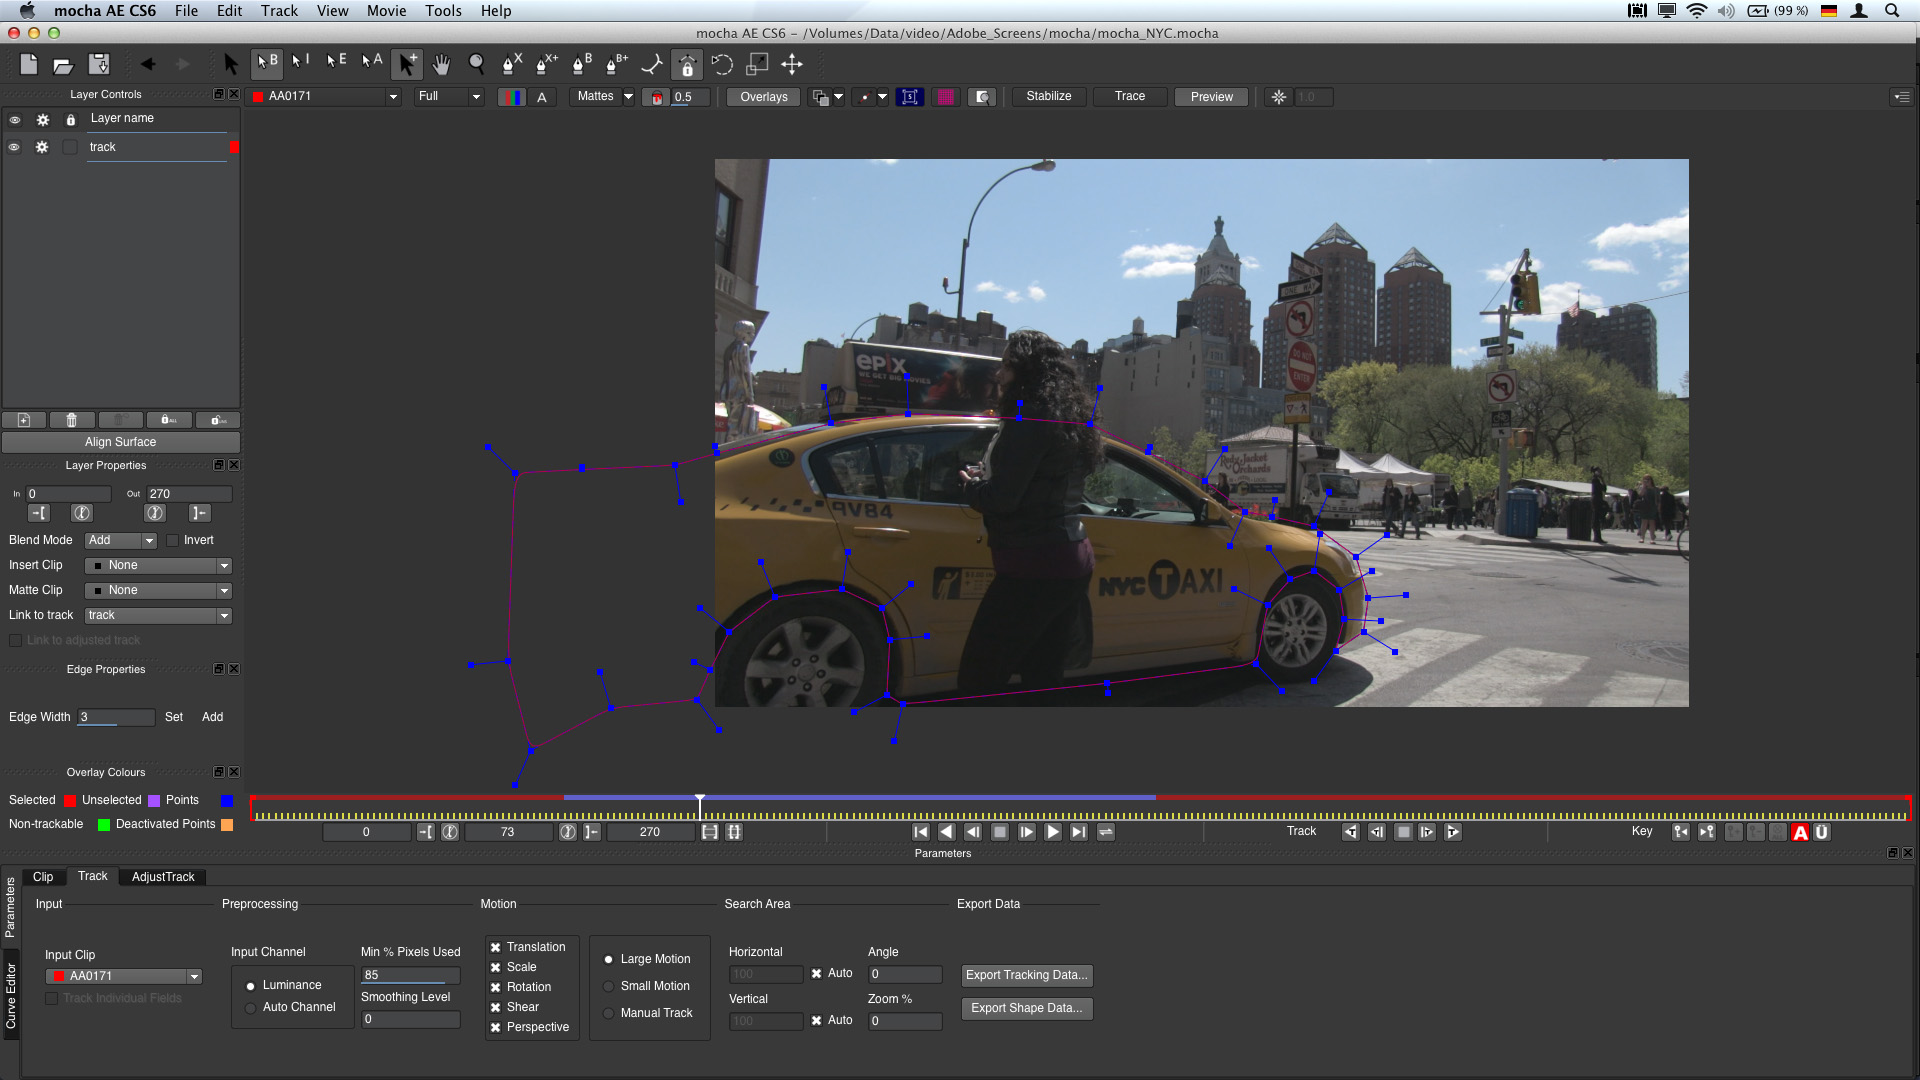
Task: Select the Pan hand tool
Action: 441,65
